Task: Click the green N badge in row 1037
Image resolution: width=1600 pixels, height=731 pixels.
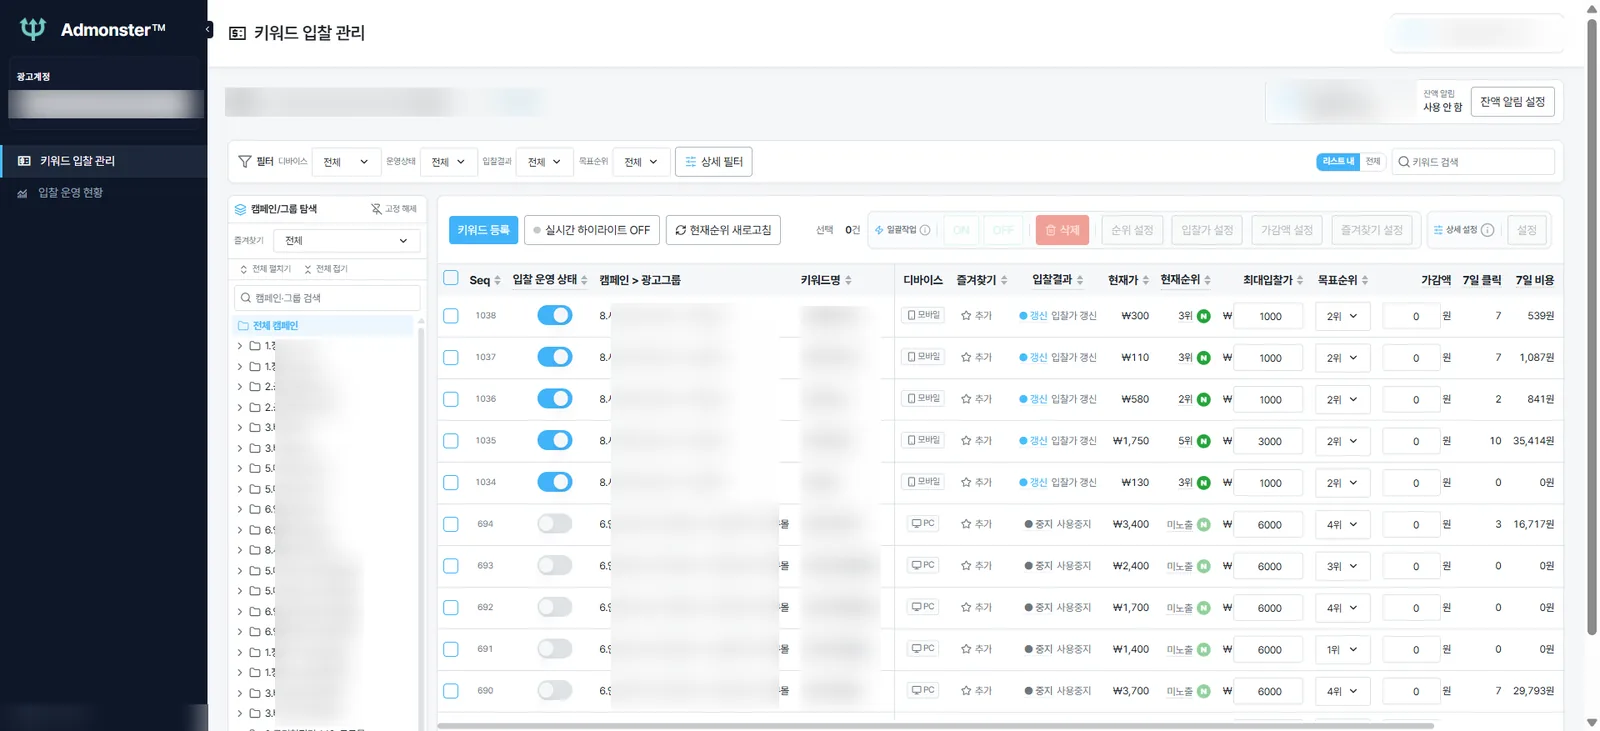Action: click(x=1204, y=358)
